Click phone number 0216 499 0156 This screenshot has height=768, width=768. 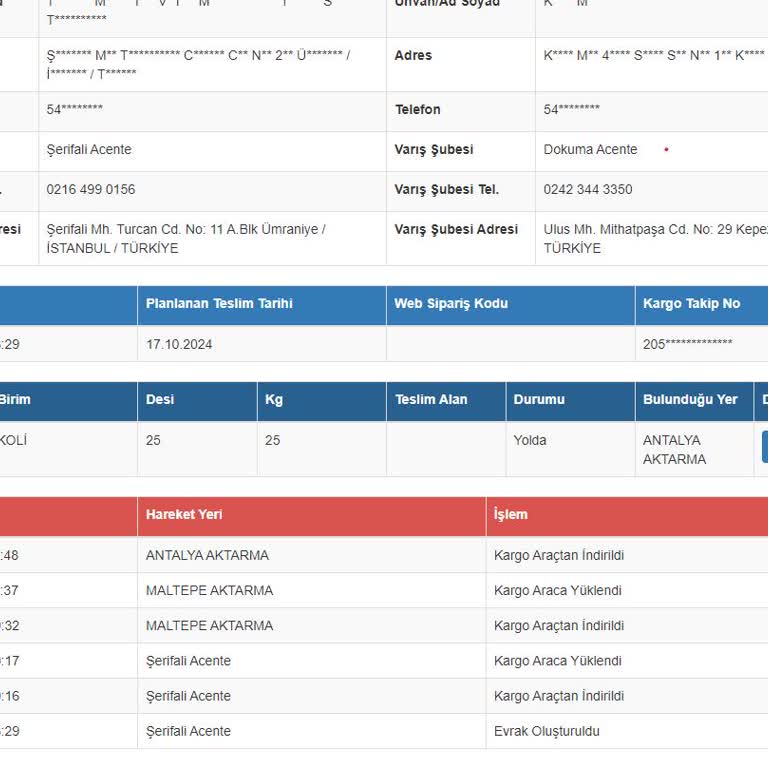click(91, 190)
